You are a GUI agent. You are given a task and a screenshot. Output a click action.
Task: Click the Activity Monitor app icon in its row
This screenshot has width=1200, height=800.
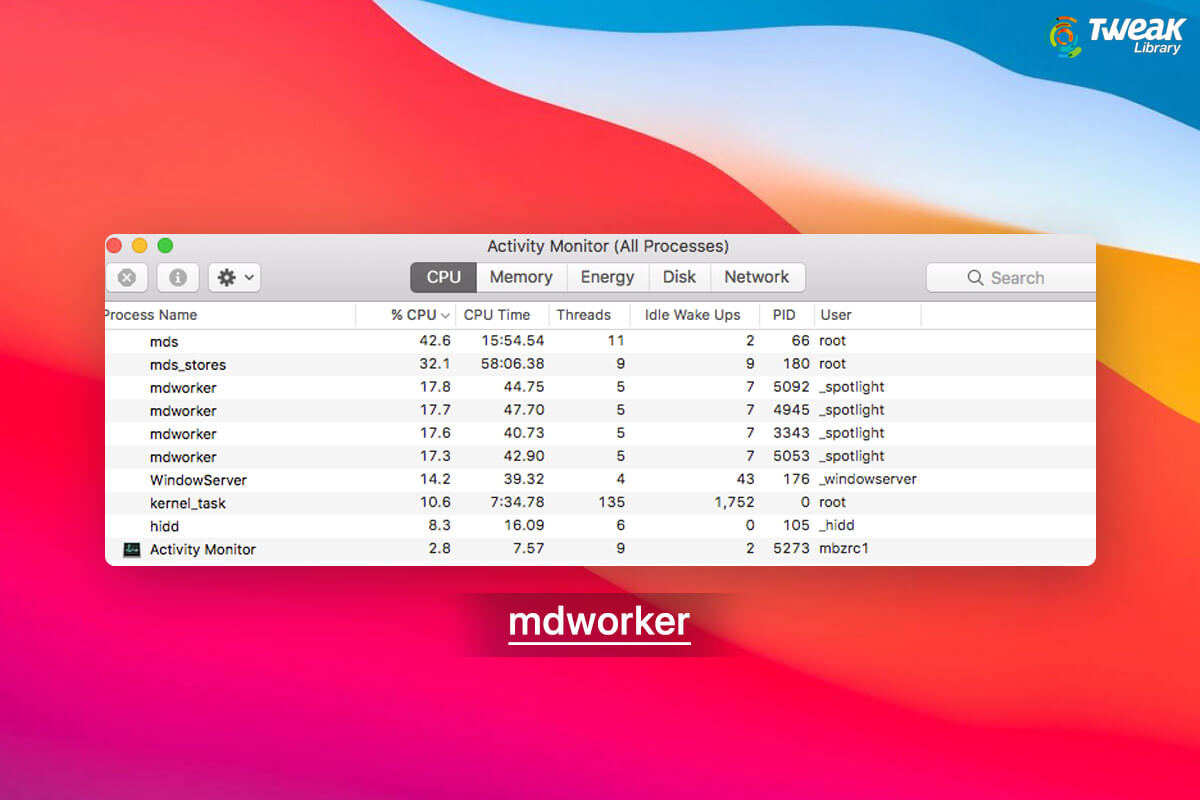[x=130, y=549]
